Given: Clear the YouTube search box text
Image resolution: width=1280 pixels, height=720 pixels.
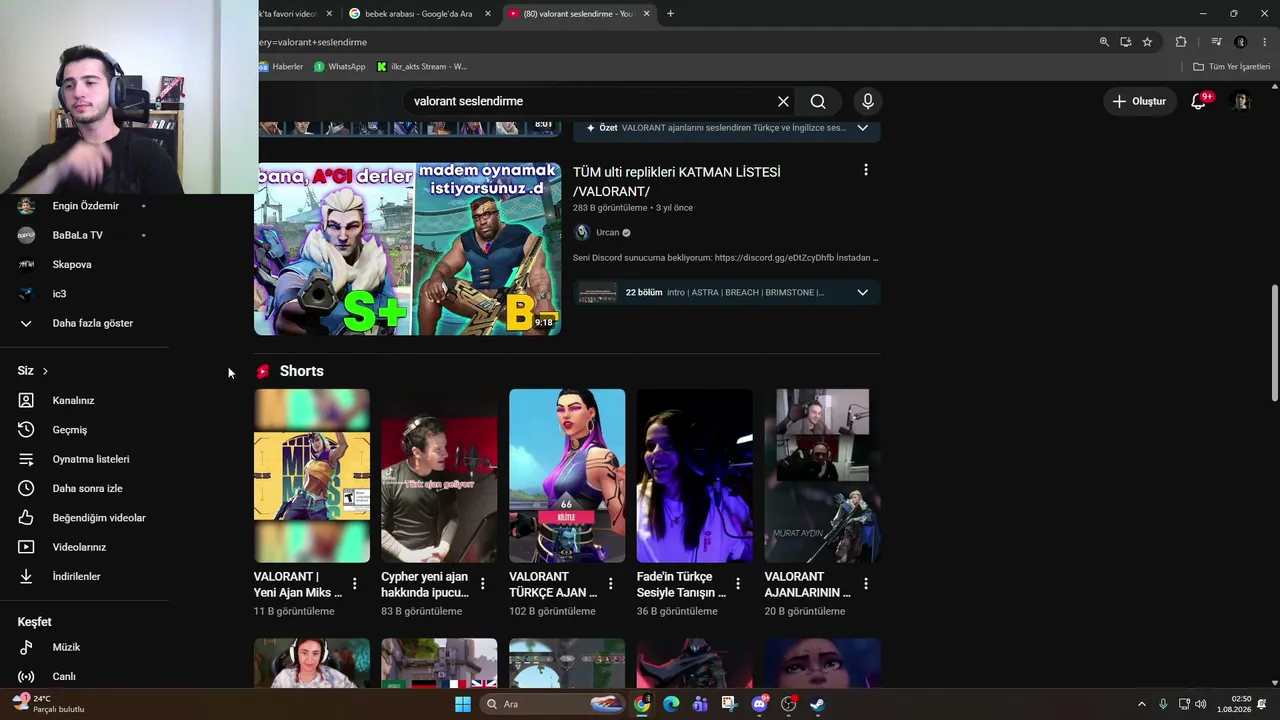Looking at the screenshot, I should pyautogui.click(x=783, y=101).
